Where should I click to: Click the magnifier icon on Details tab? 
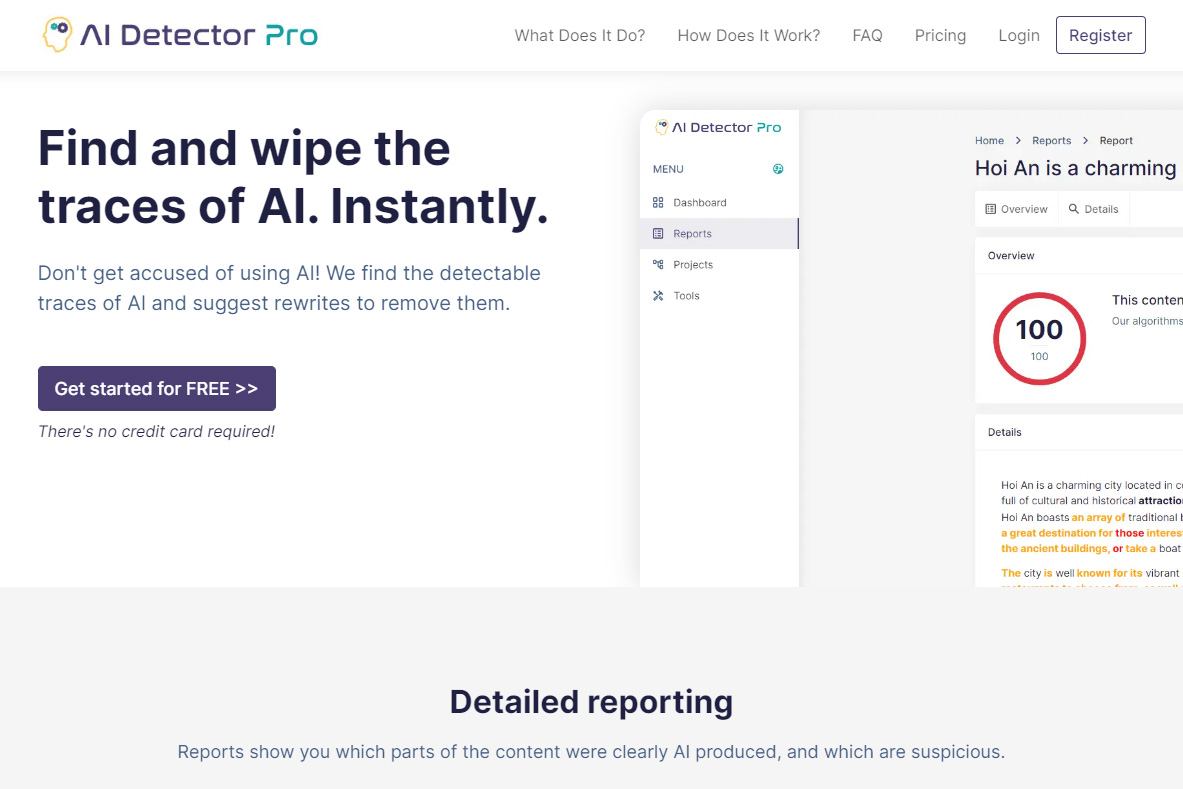(1074, 209)
